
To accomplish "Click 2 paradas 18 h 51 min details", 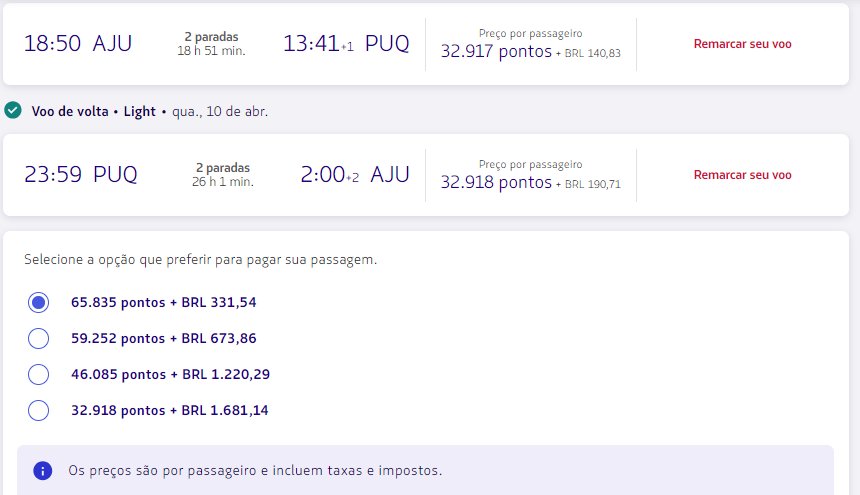I will tap(211, 44).
